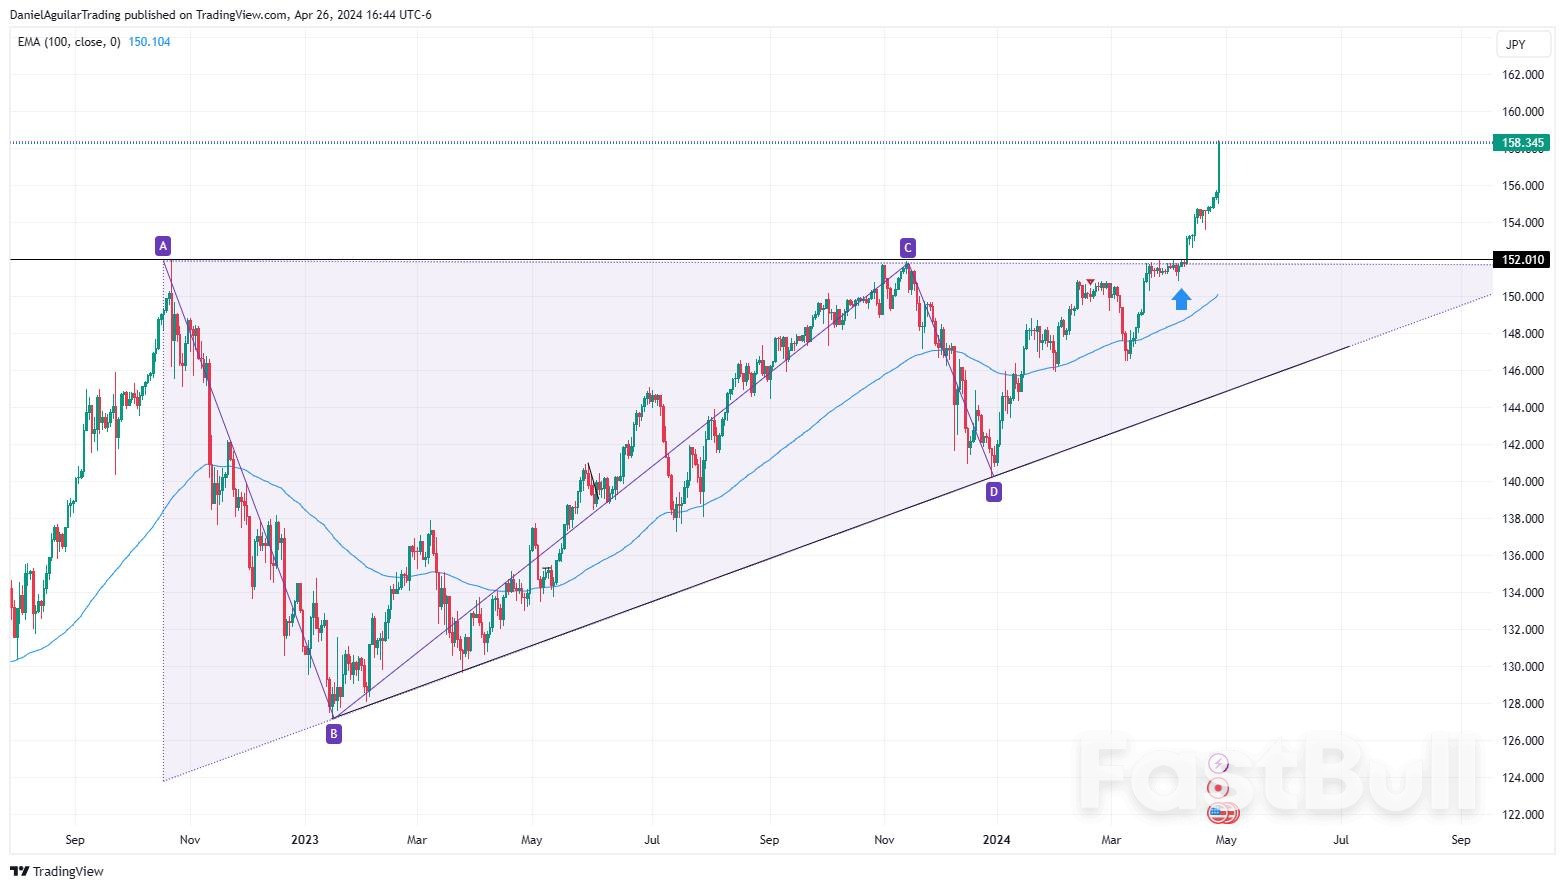Click the JPY symbol badge in the top right

pos(1521,44)
